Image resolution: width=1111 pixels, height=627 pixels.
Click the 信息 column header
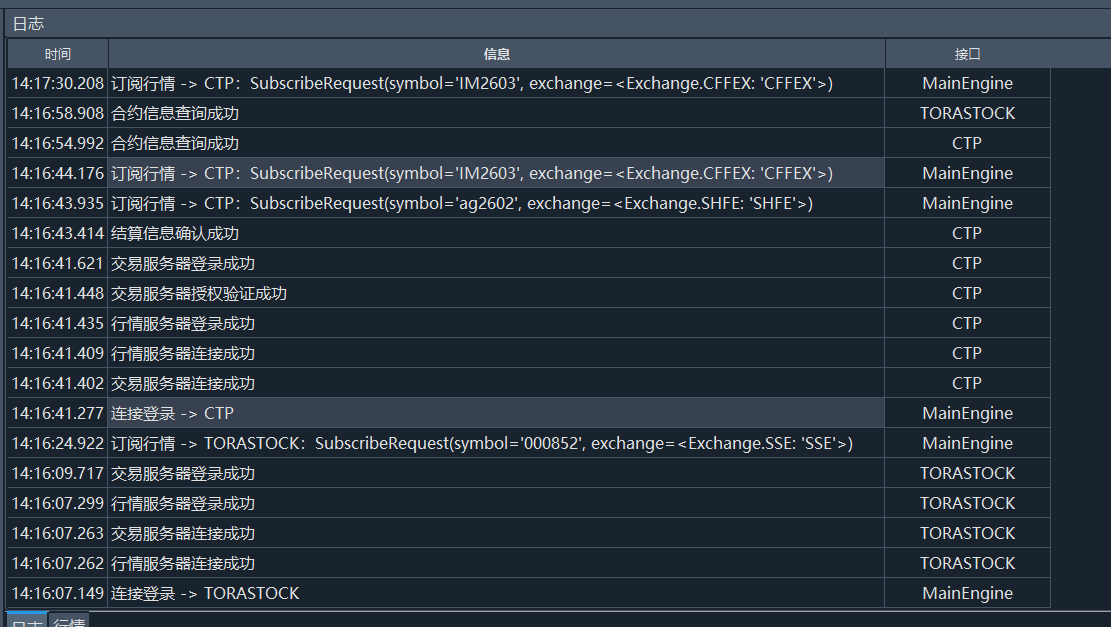[496, 54]
